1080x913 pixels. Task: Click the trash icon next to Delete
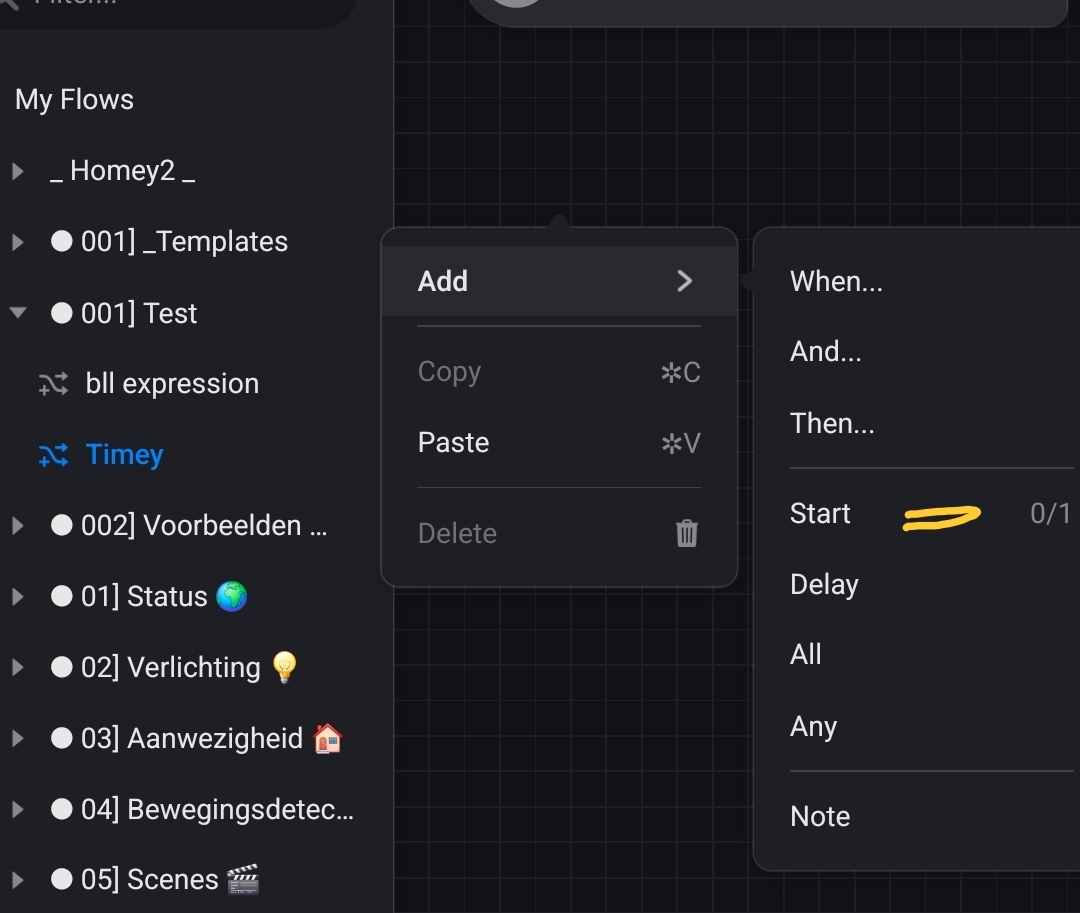point(687,533)
